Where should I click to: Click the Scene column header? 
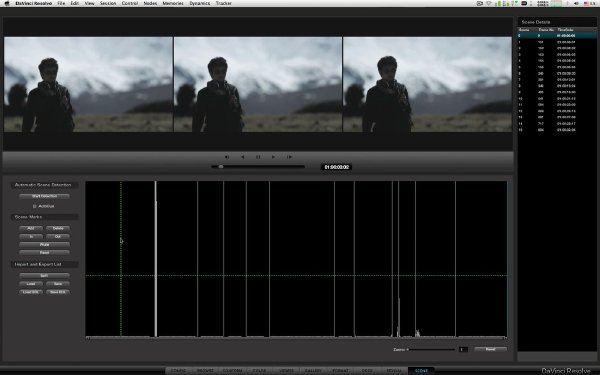pos(524,29)
